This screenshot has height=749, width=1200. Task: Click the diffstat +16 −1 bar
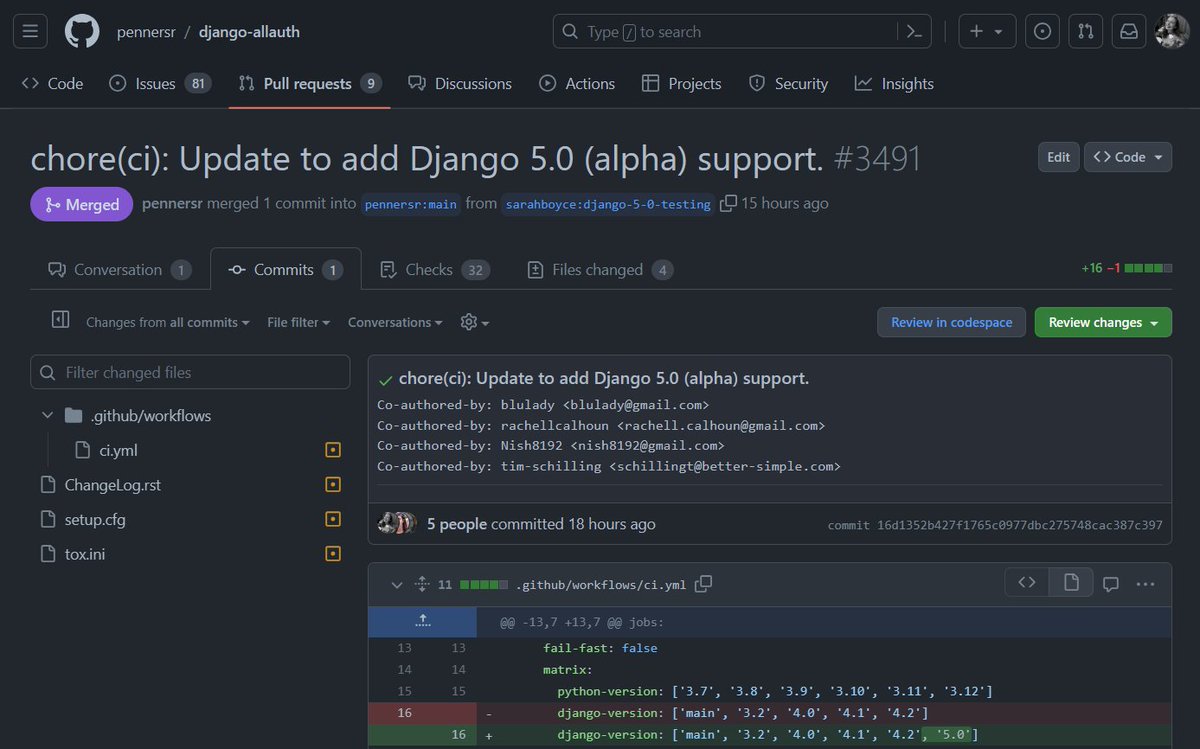(x=1127, y=268)
